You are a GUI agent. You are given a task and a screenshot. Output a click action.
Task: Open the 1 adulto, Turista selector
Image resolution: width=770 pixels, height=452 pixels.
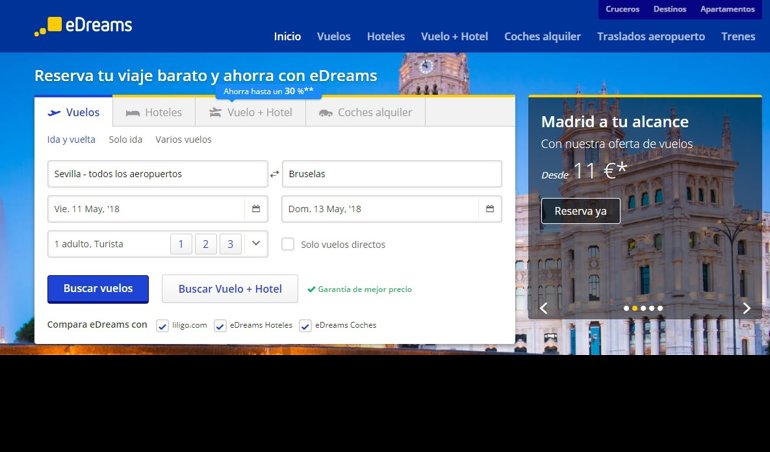pyautogui.click(x=105, y=244)
